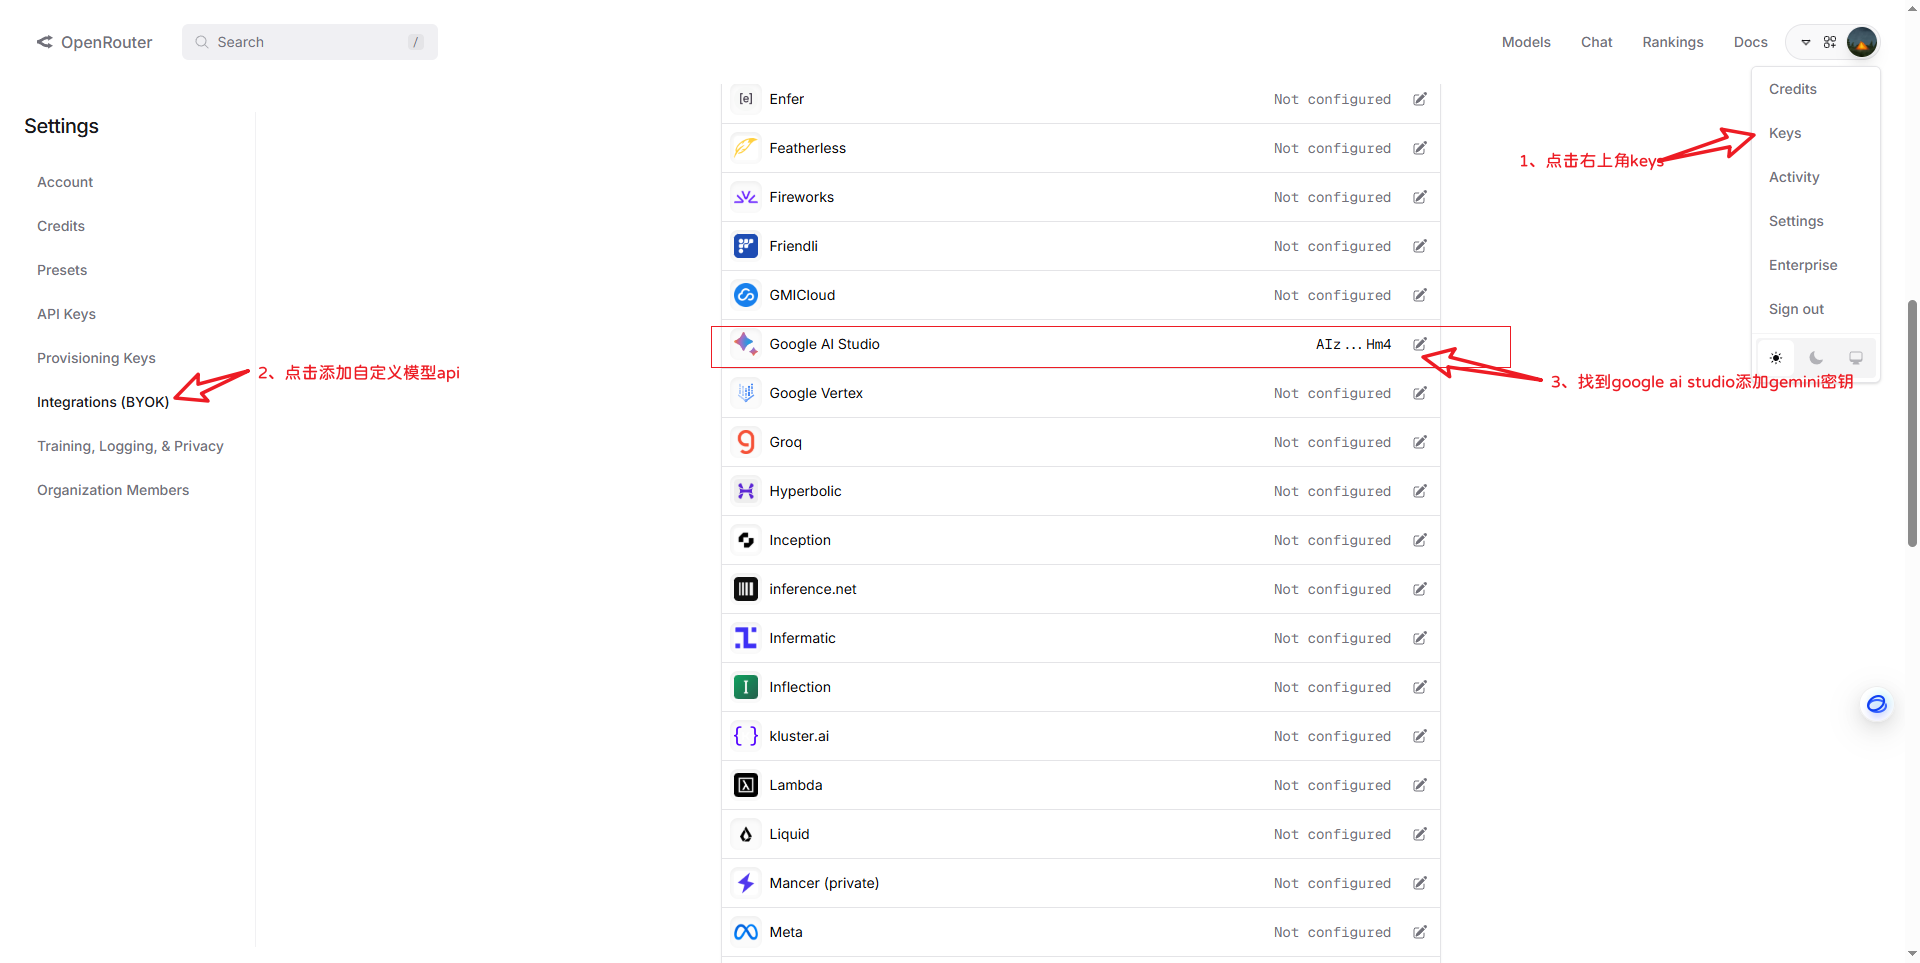The image size is (1920, 963).
Task: Edit the Inflection provider key
Action: 1420,687
